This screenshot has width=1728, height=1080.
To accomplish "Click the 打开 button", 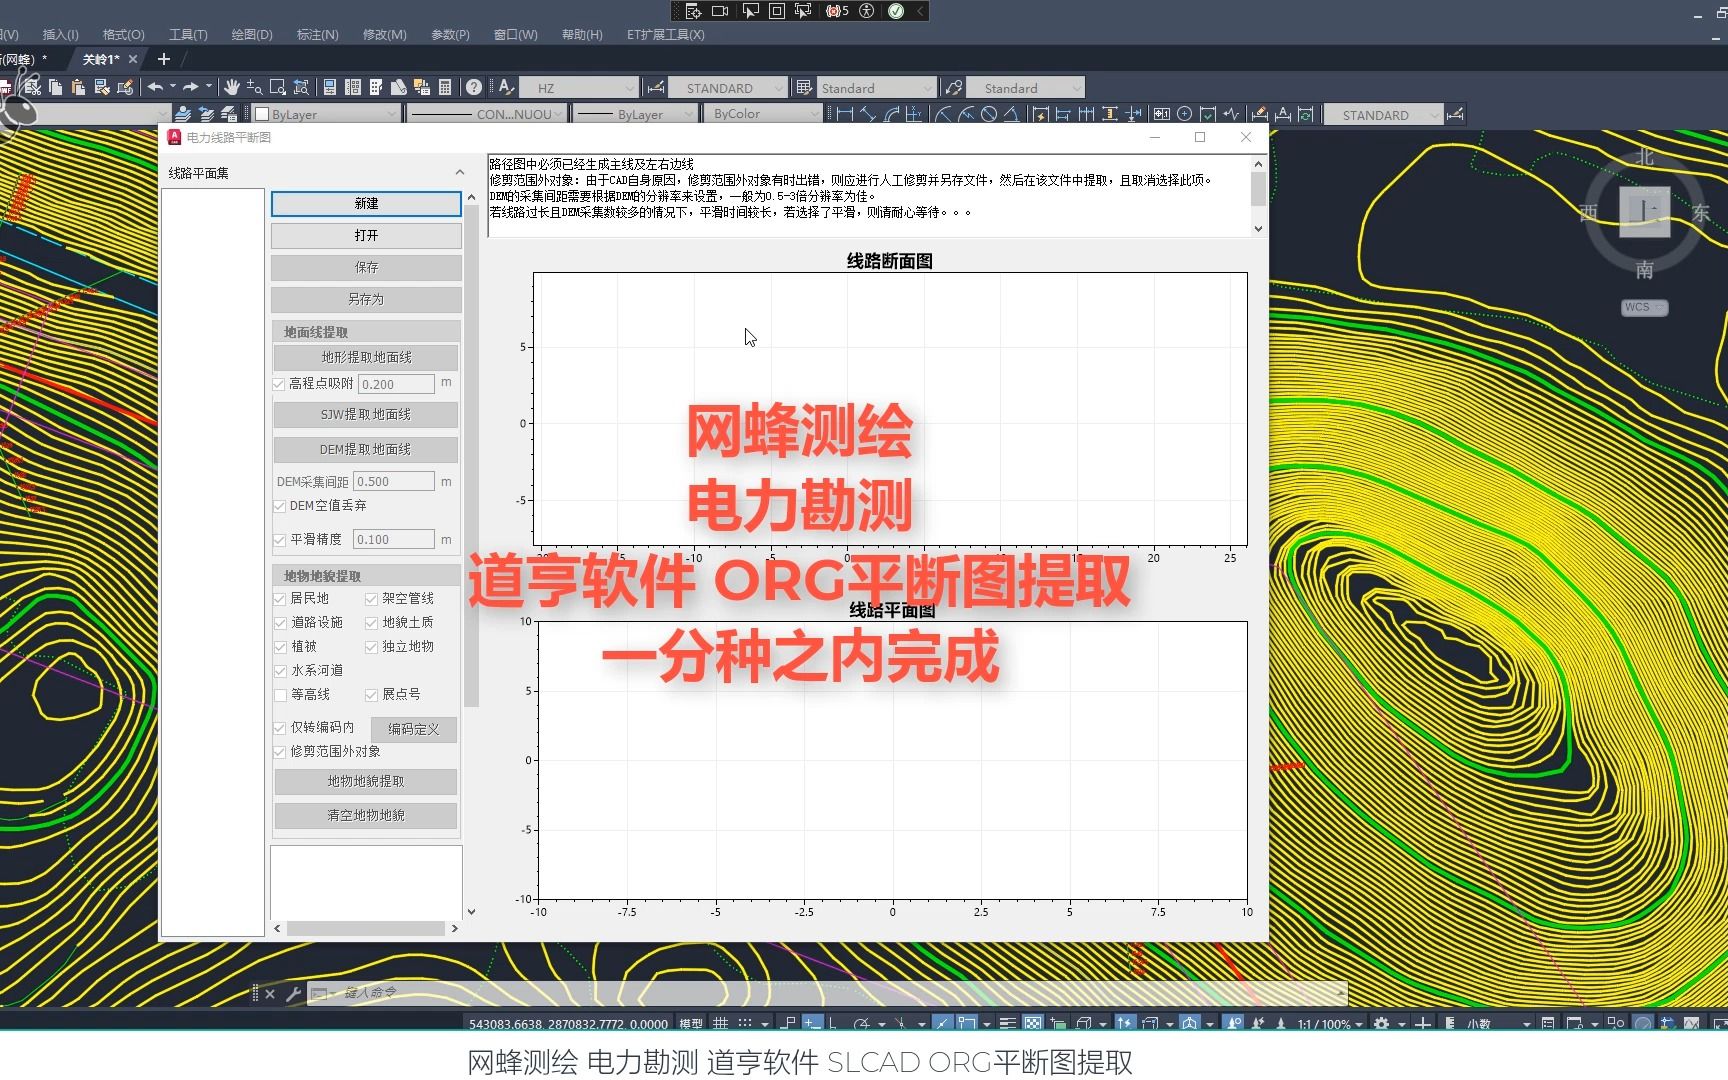I will (x=366, y=236).
